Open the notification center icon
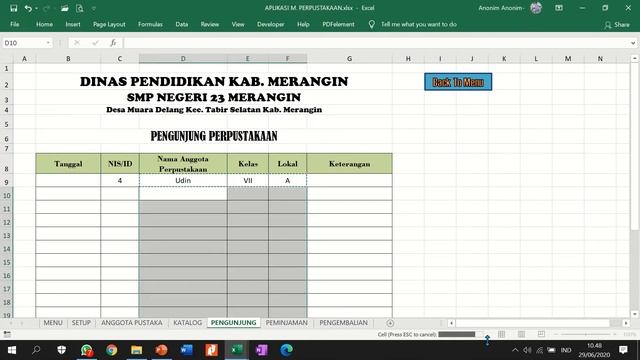 [x=623, y=350]
